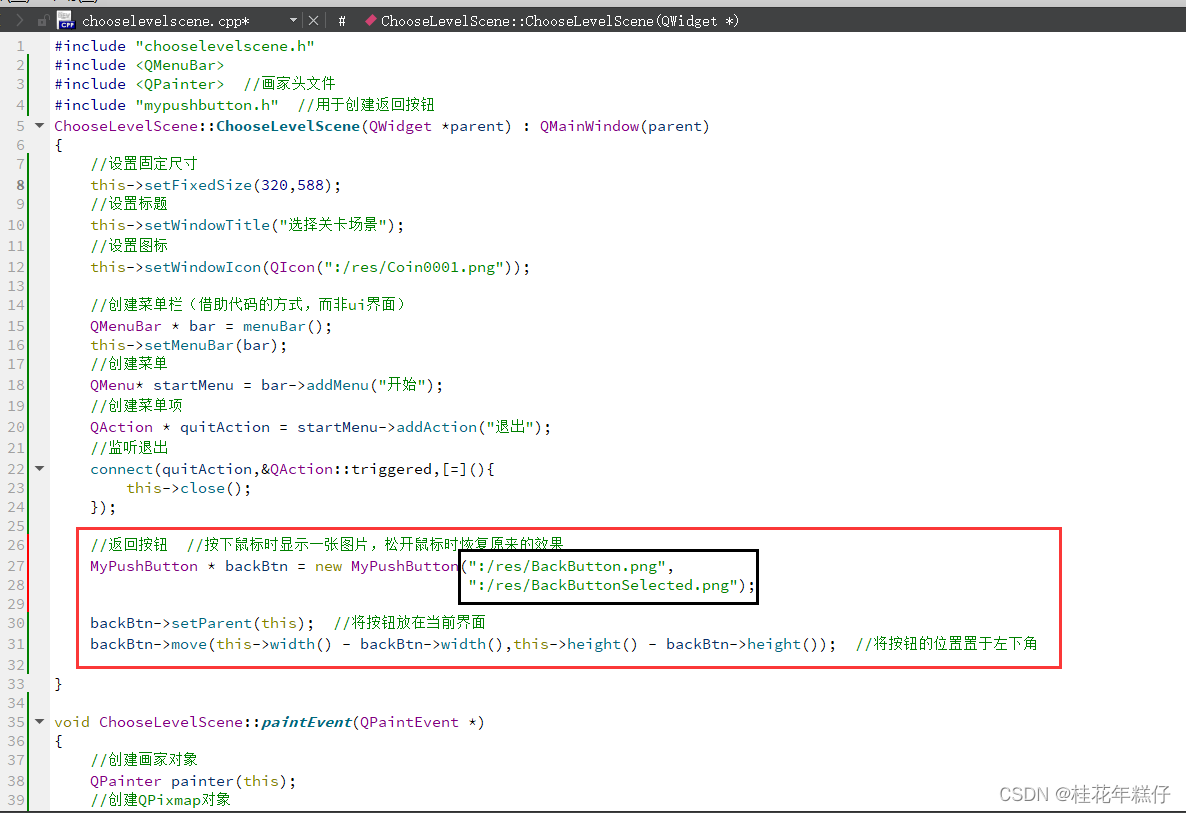Click MyPushButton type at start of line 27
Viewport: 1186px width, 813px height.
(x=144, y=566)
